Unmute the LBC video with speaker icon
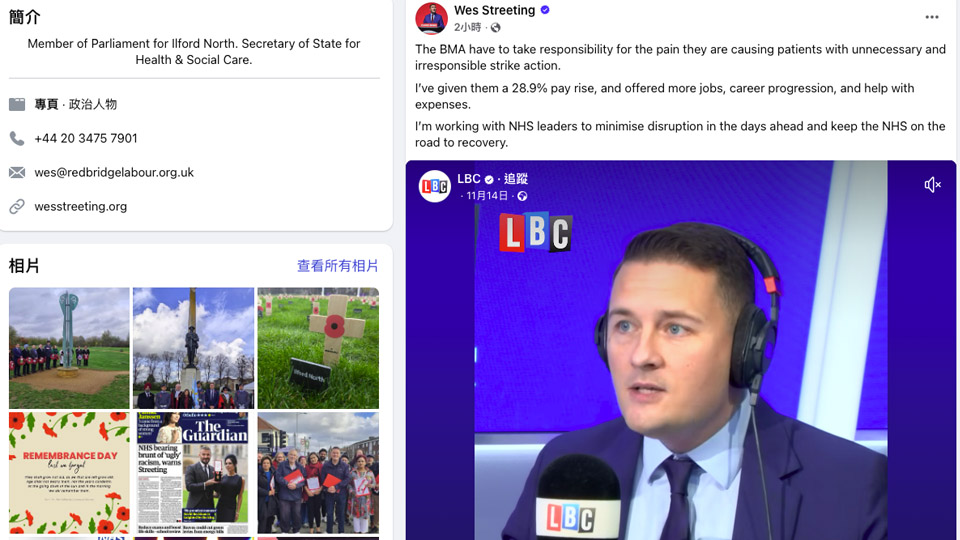This screenshot has height=540, width=960. point(932,184)
